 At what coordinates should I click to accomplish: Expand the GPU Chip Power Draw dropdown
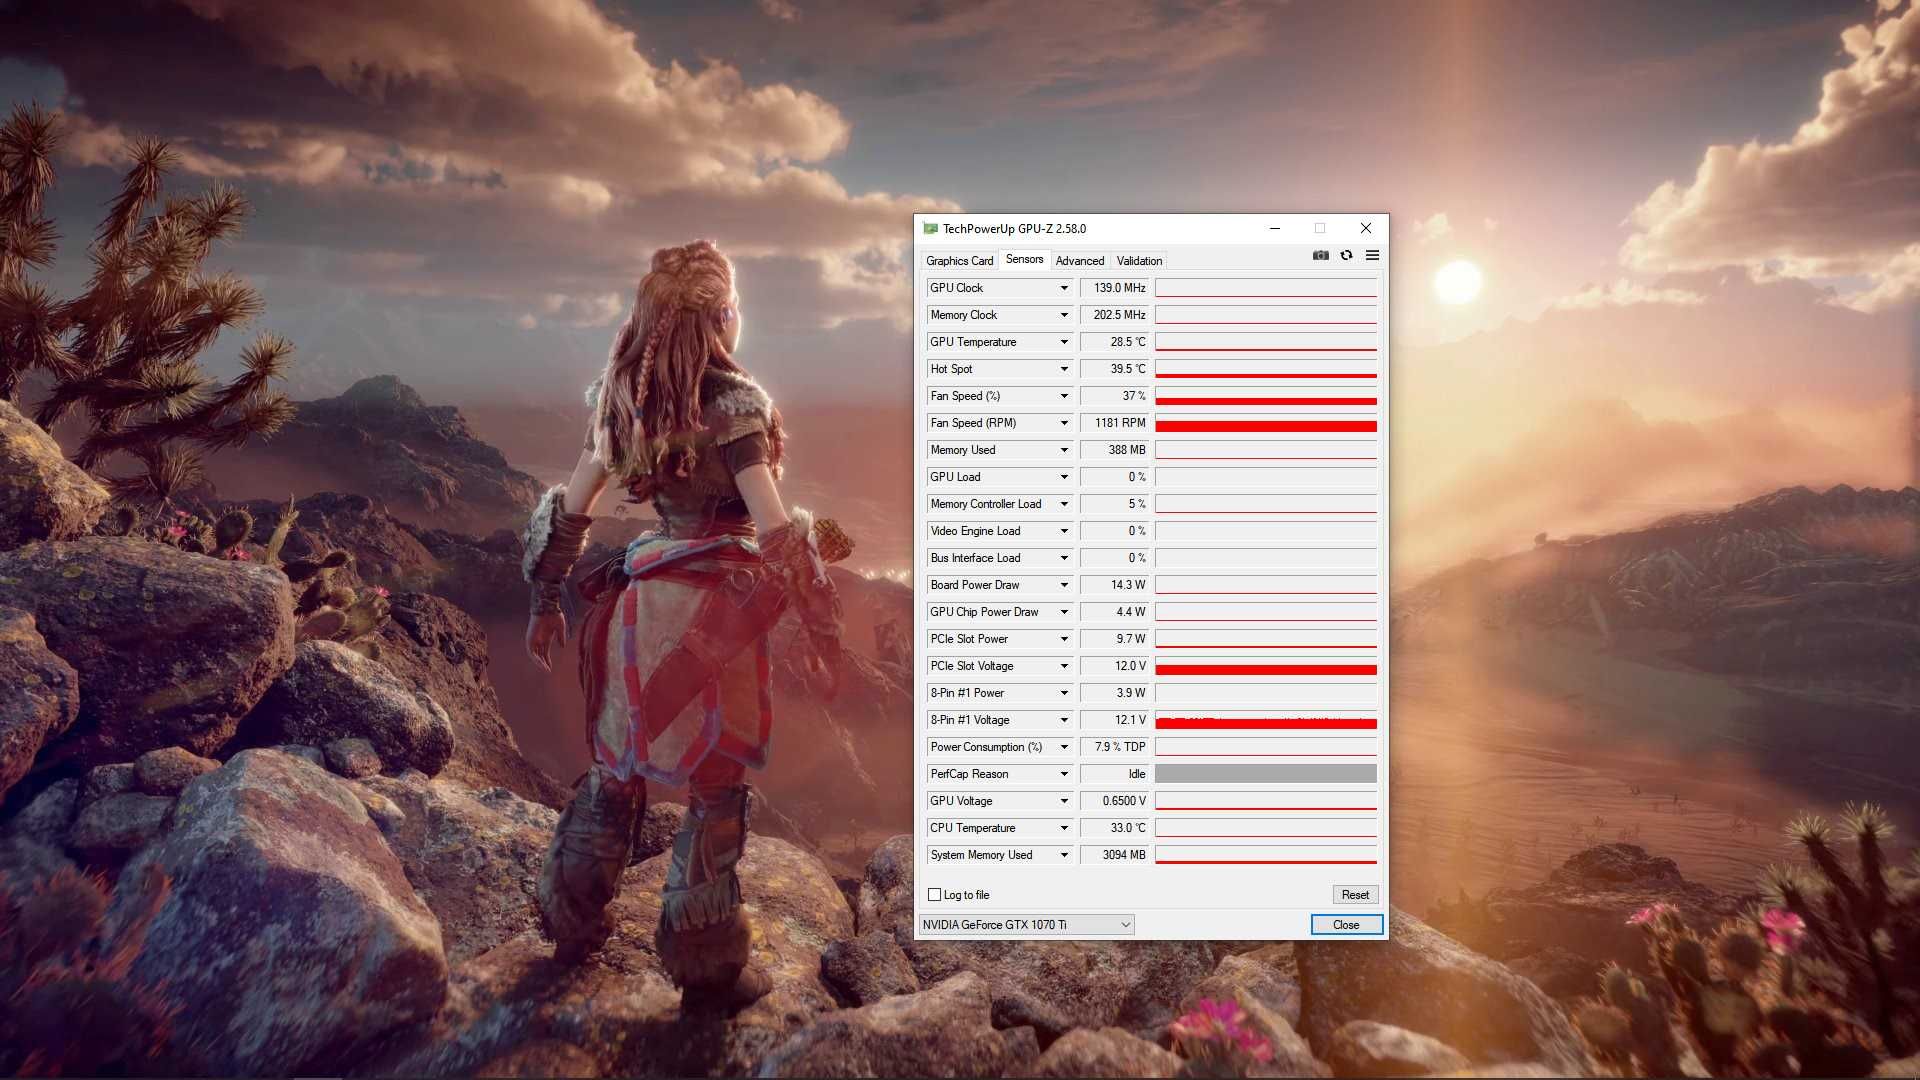[1064, 612]
